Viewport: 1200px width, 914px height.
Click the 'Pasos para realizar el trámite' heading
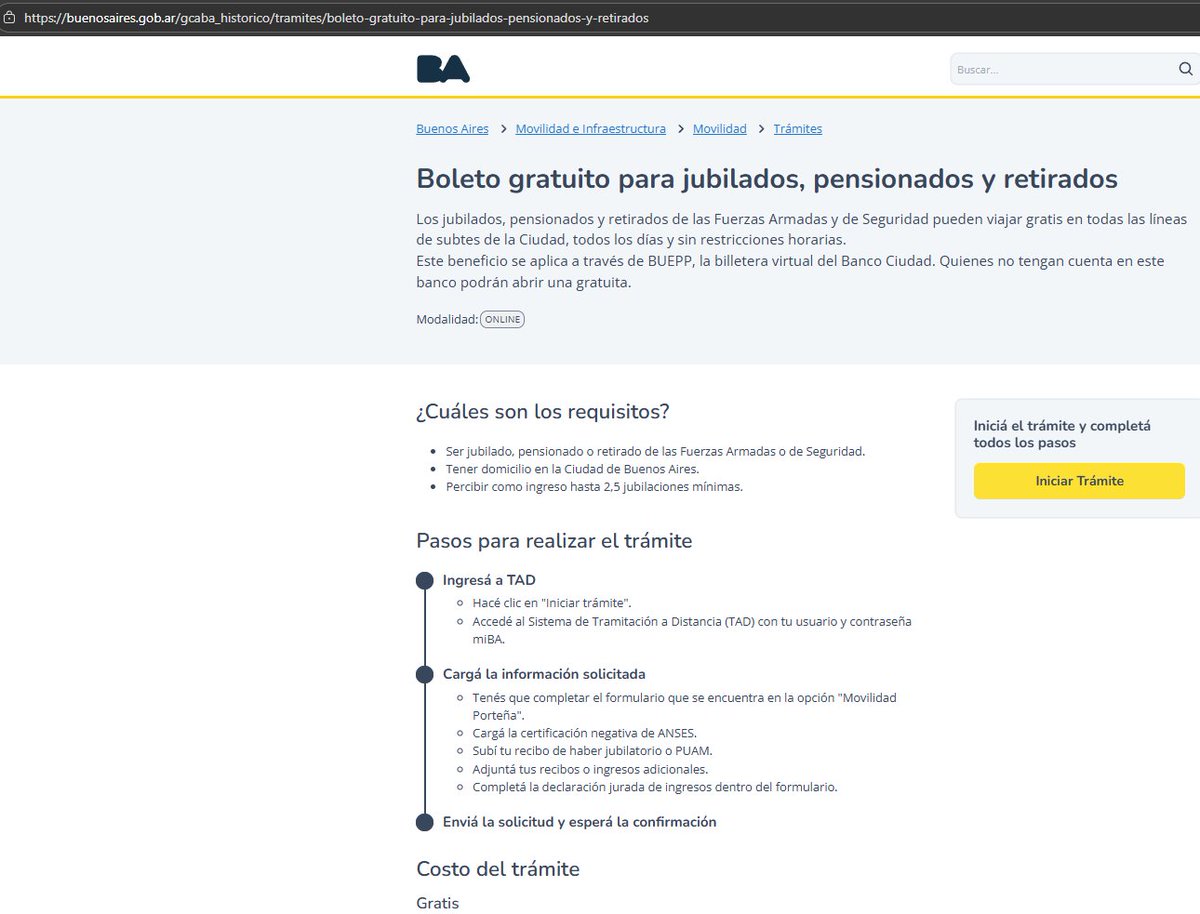[554, 541]
